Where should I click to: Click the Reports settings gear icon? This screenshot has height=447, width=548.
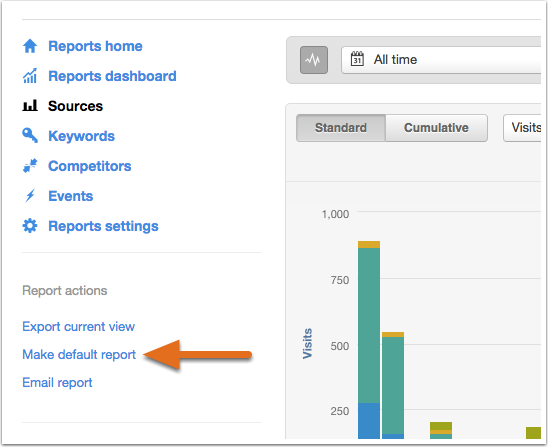click(30, 226)
